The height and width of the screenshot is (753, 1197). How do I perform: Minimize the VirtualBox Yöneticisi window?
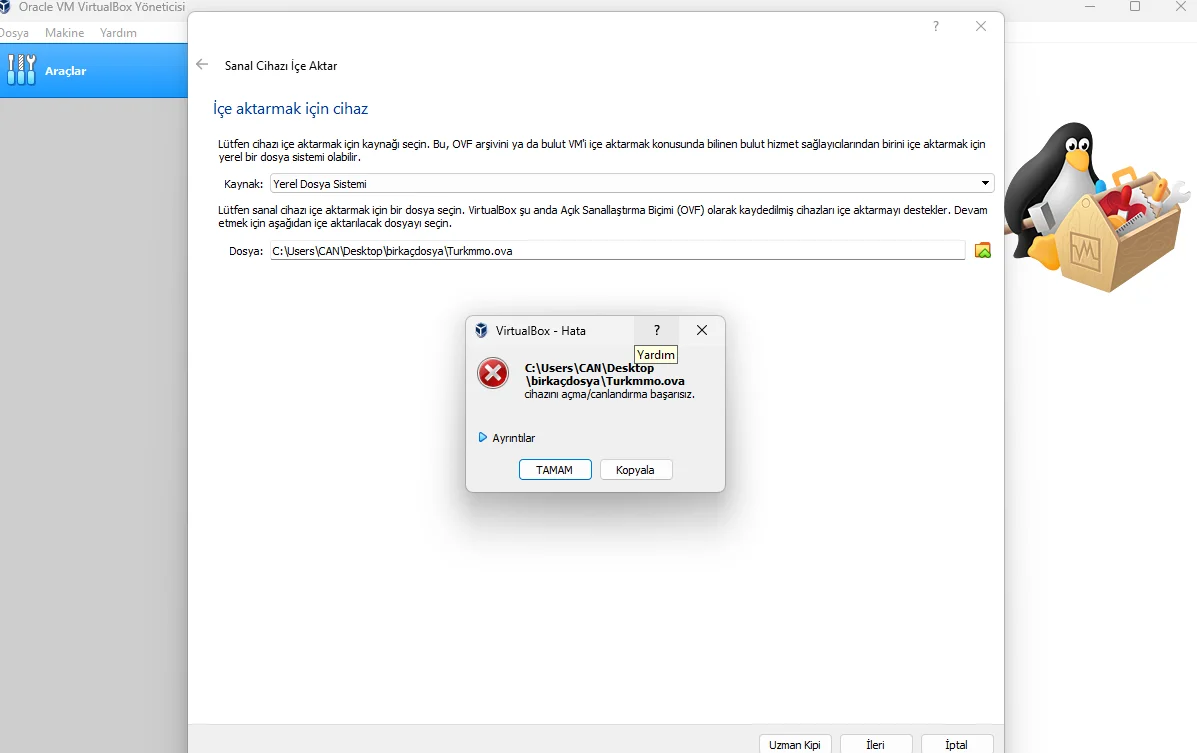(1090, 7)
